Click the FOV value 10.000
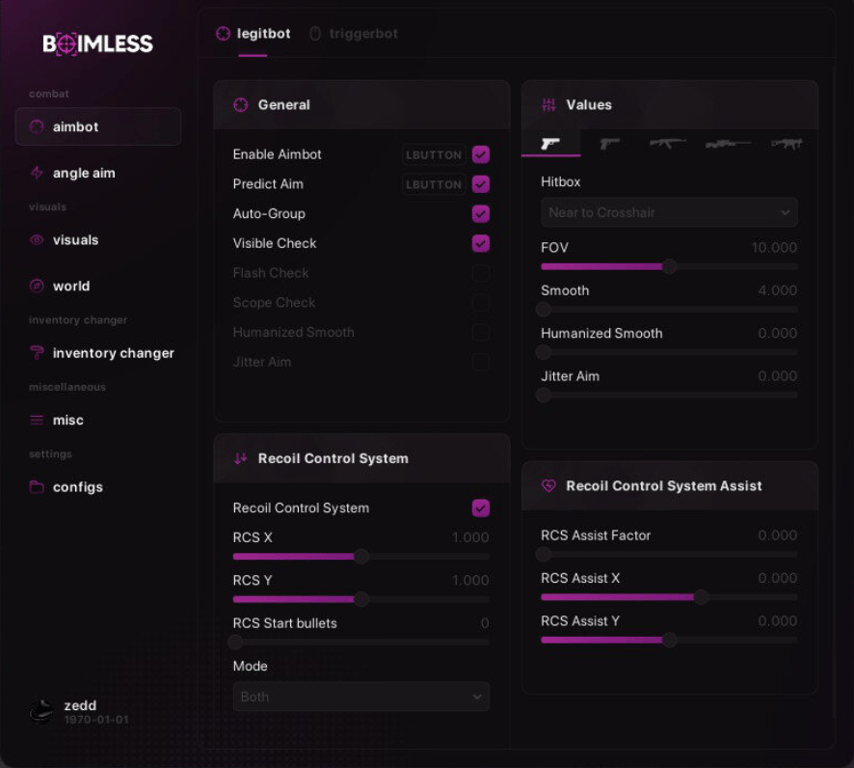 (x=774, y=247)
